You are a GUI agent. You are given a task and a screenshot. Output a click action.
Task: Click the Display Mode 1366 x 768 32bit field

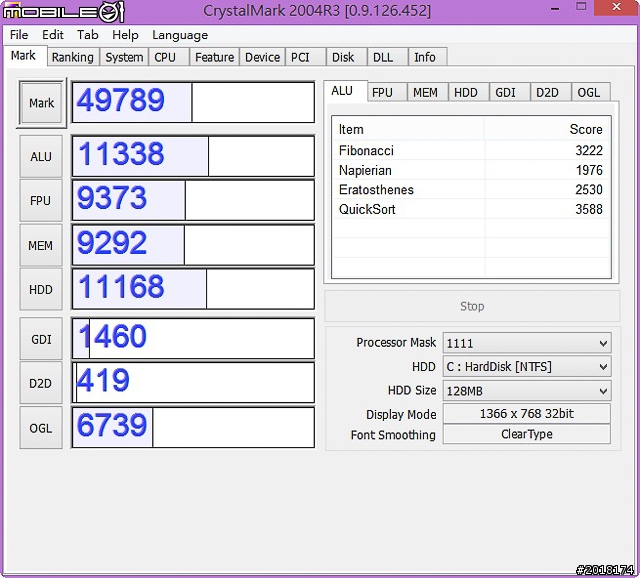click(x=527, y=413)
